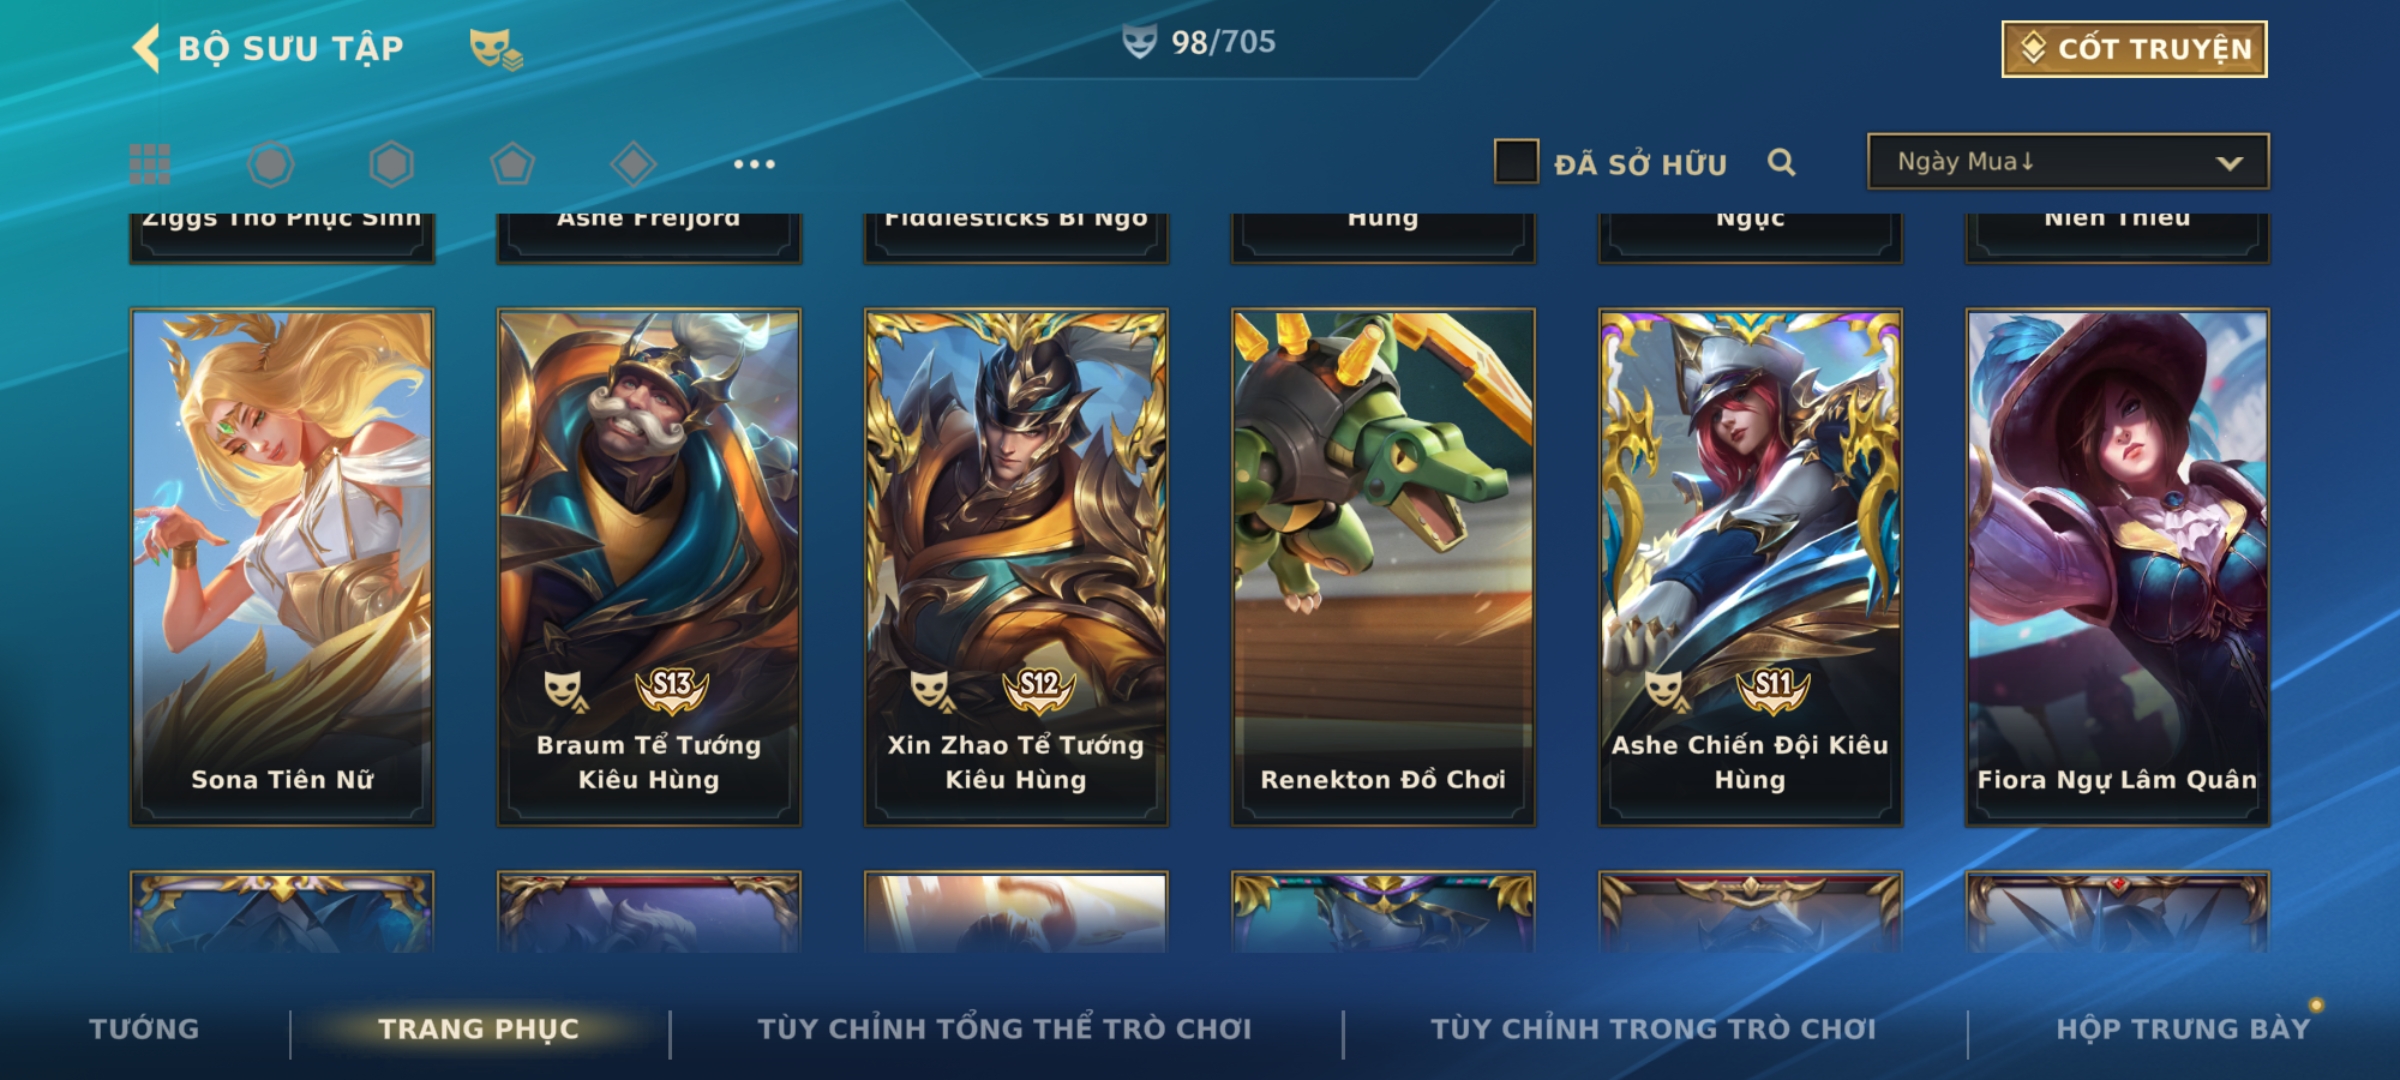
Task: Open the Hộp Trưng Bày tab
Action: [2183, 1029]
